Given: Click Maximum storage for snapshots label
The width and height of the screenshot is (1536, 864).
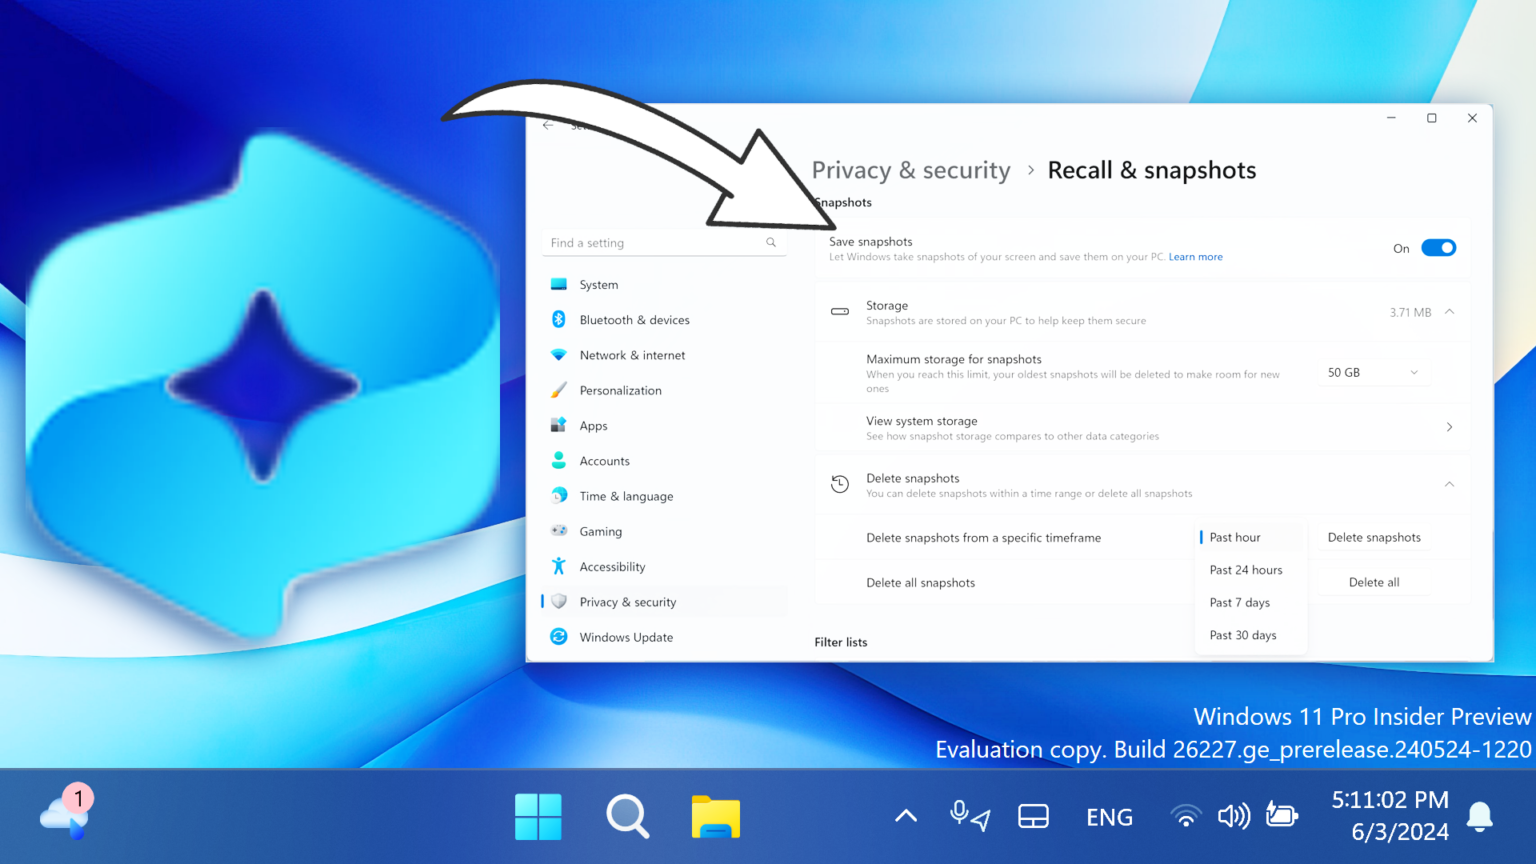Looking at the screenshot, I should click(x=954, y=359).
